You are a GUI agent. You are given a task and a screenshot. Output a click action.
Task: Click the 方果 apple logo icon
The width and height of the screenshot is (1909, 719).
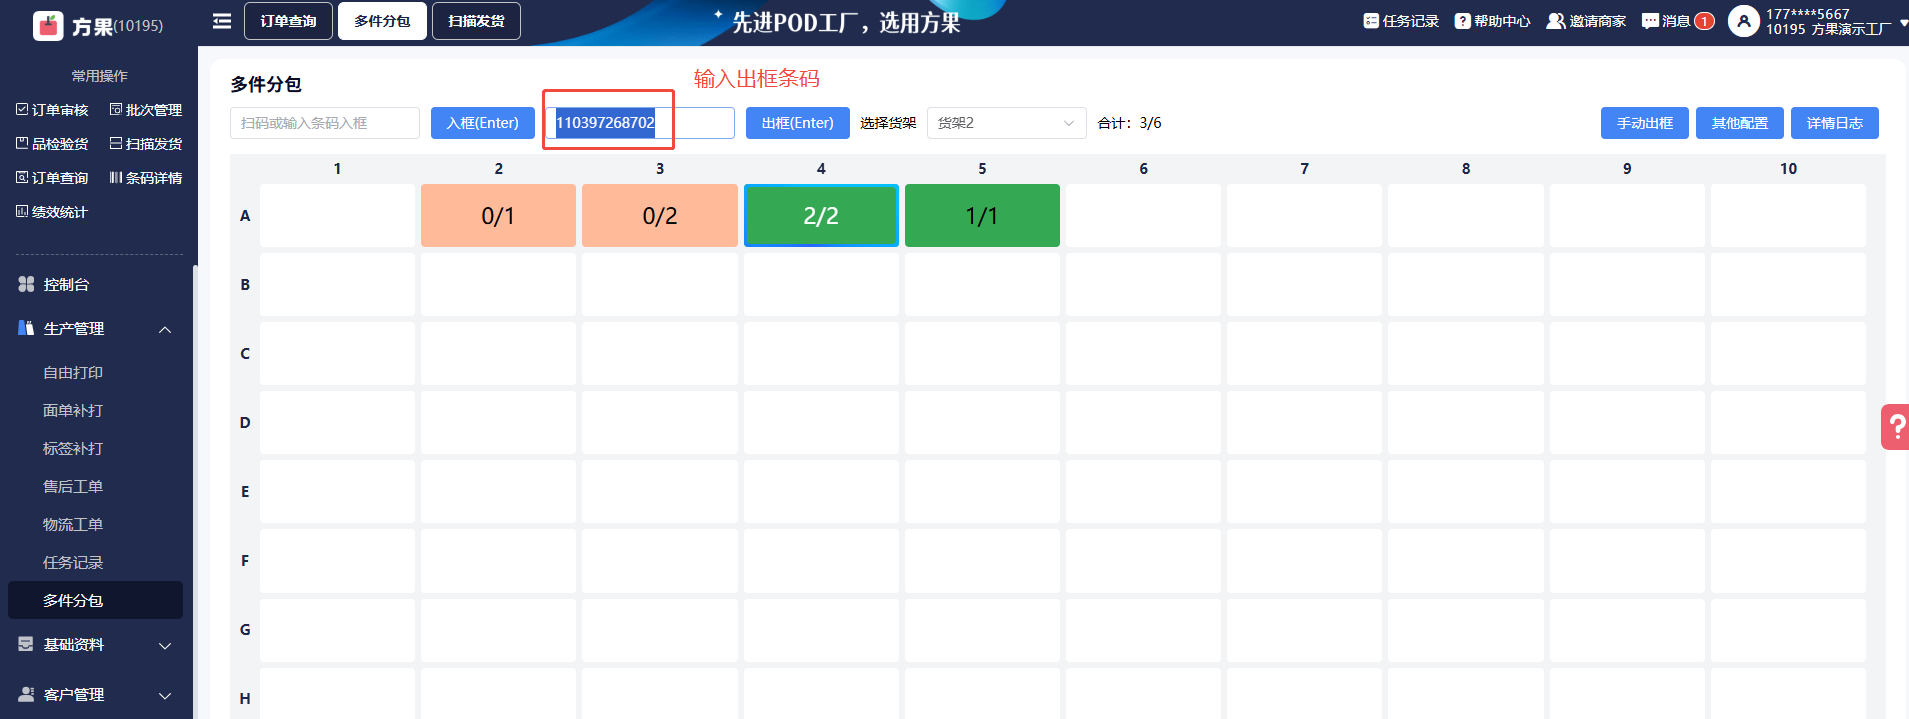coord(48,25)
